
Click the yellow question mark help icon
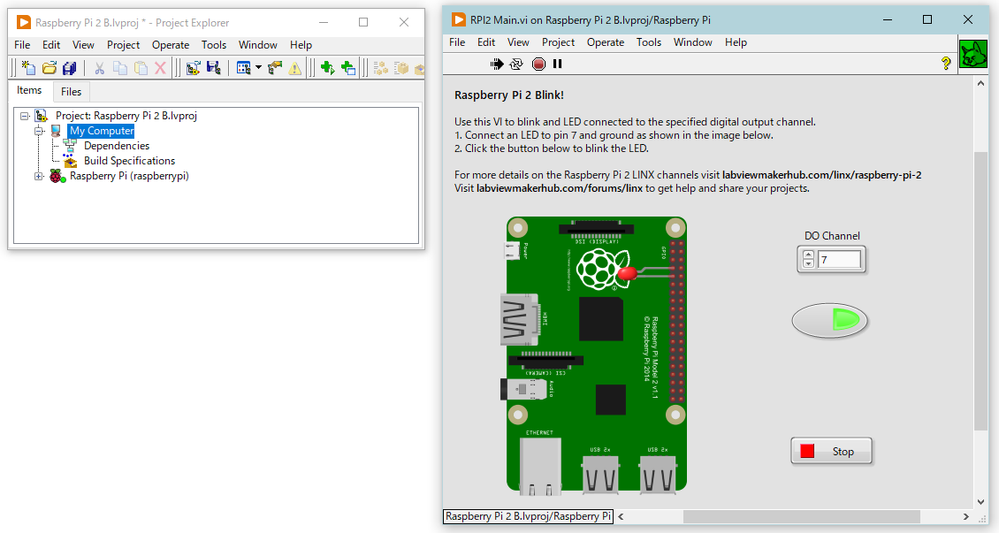click(945, 63)
